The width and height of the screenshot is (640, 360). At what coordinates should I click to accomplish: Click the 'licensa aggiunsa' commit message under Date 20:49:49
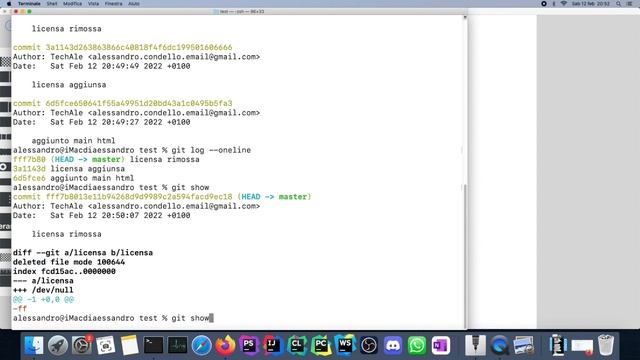(x=69, y=85)
